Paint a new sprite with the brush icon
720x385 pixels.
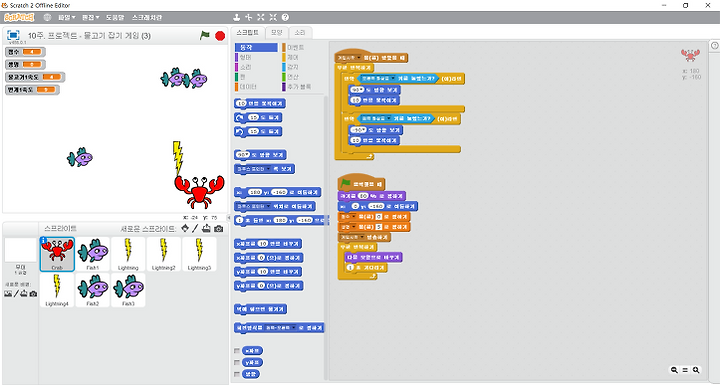click(195, 228)
